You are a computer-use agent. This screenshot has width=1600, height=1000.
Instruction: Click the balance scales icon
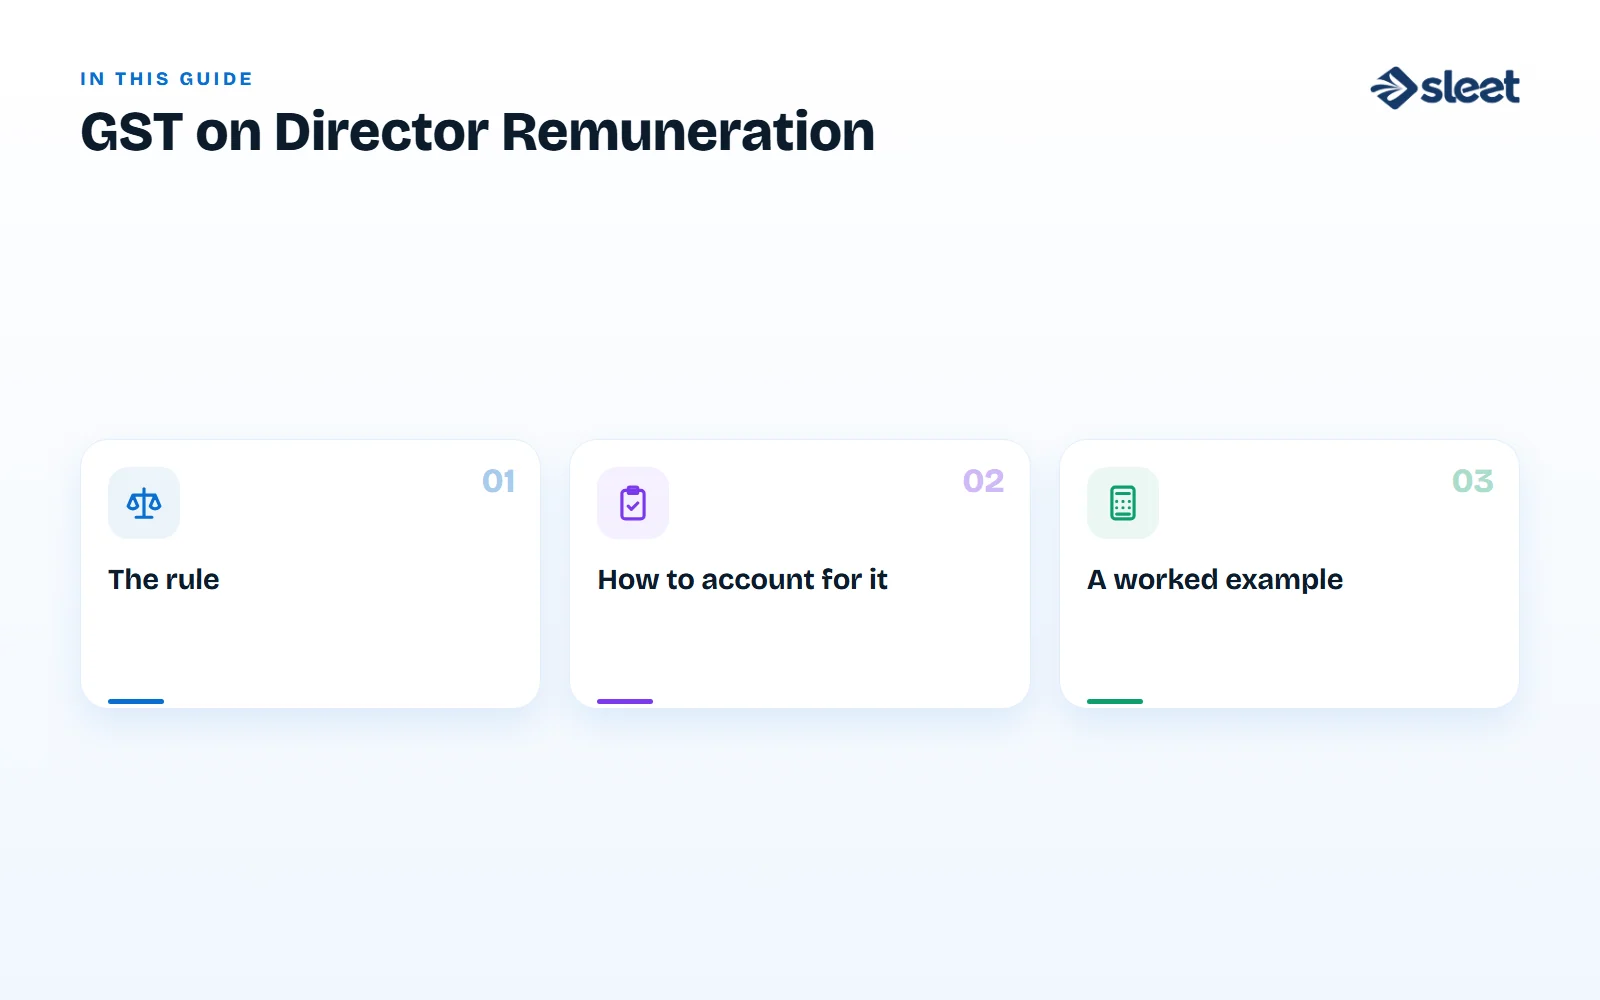[x=144, y=503]
